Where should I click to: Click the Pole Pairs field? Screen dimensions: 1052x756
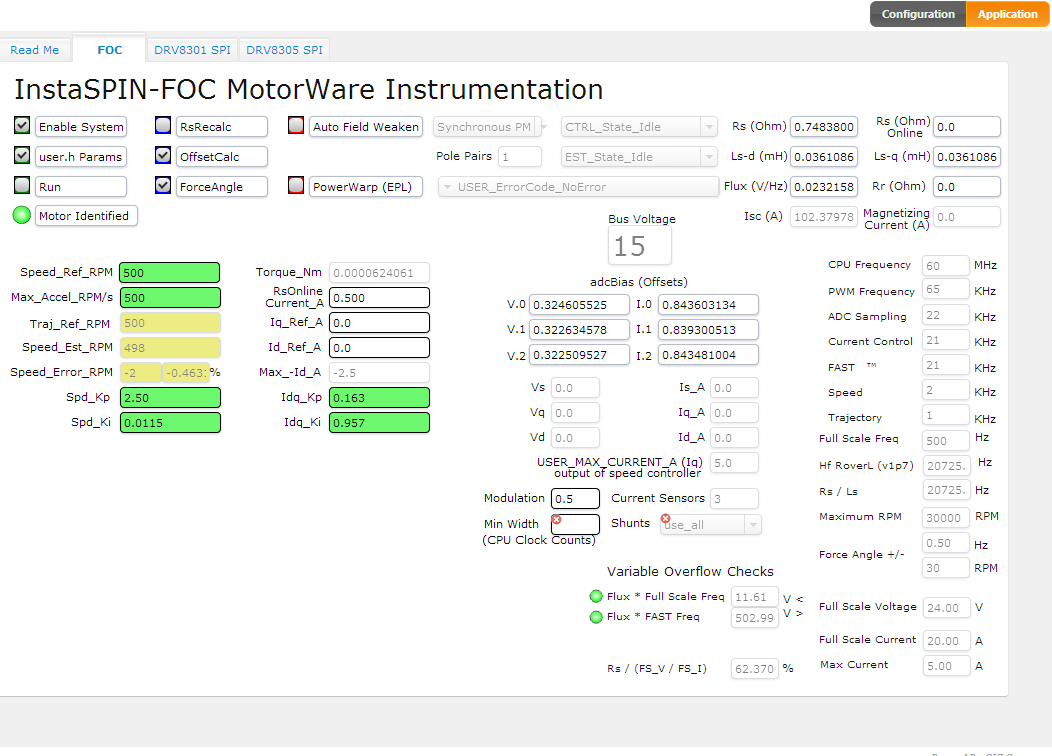[x=519, y=157]
